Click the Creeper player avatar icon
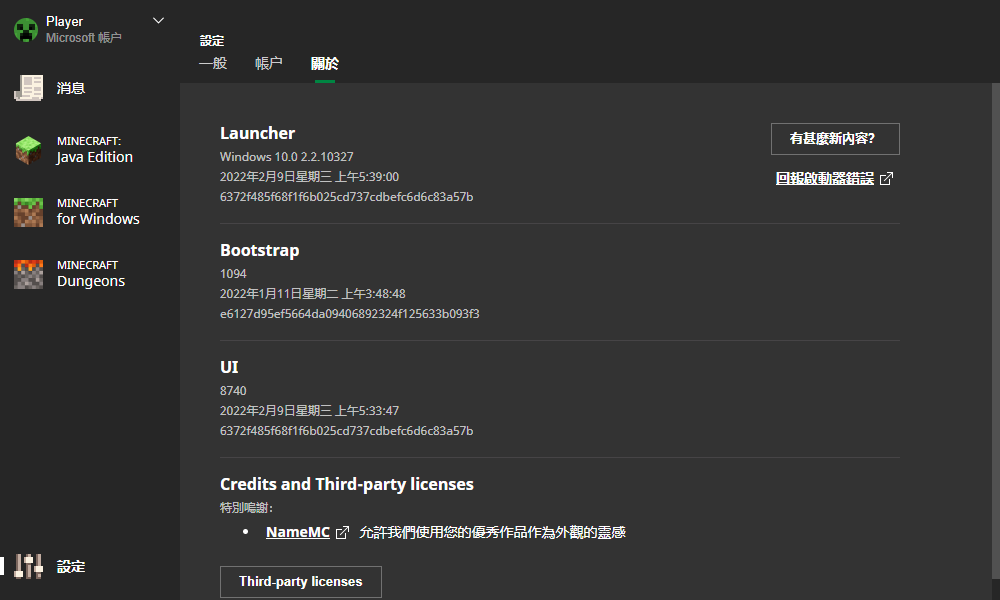1000x600 pixels. [x=26, y=30]
